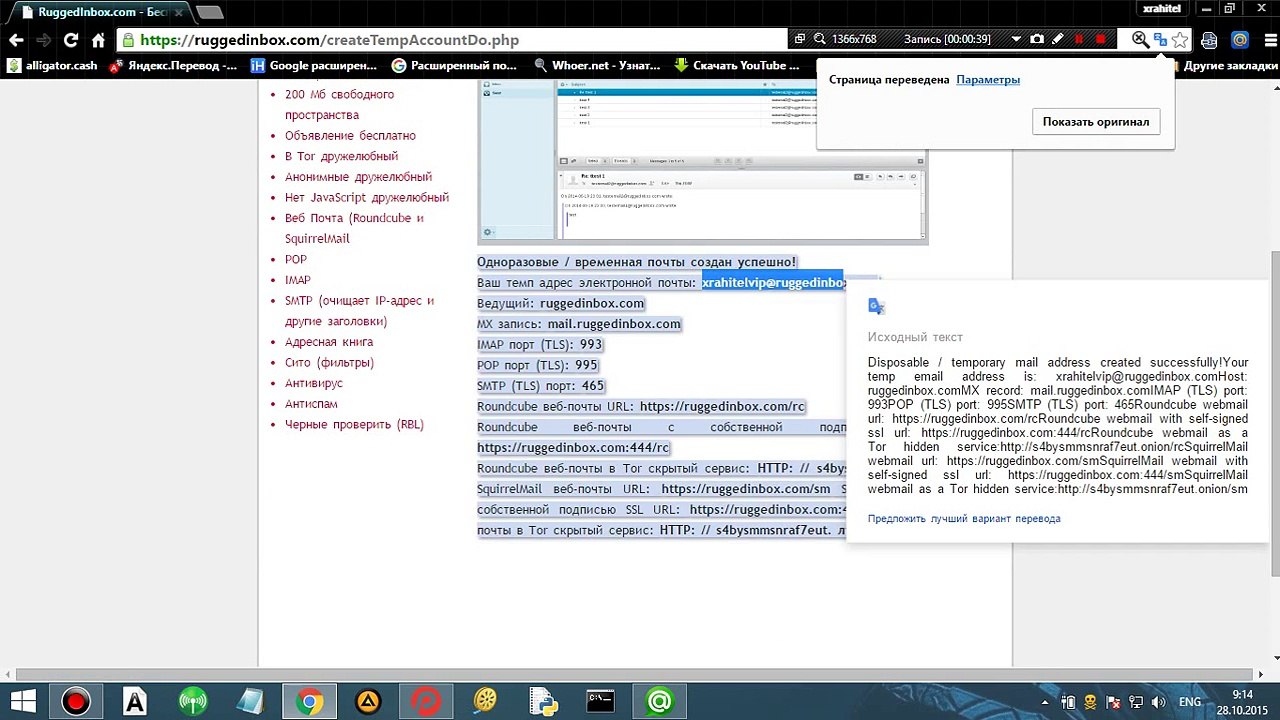Open the red circular-arrow app in taskbar
Image resolution: width=1280 pixels, height=720 pixels.
(426, 702)
